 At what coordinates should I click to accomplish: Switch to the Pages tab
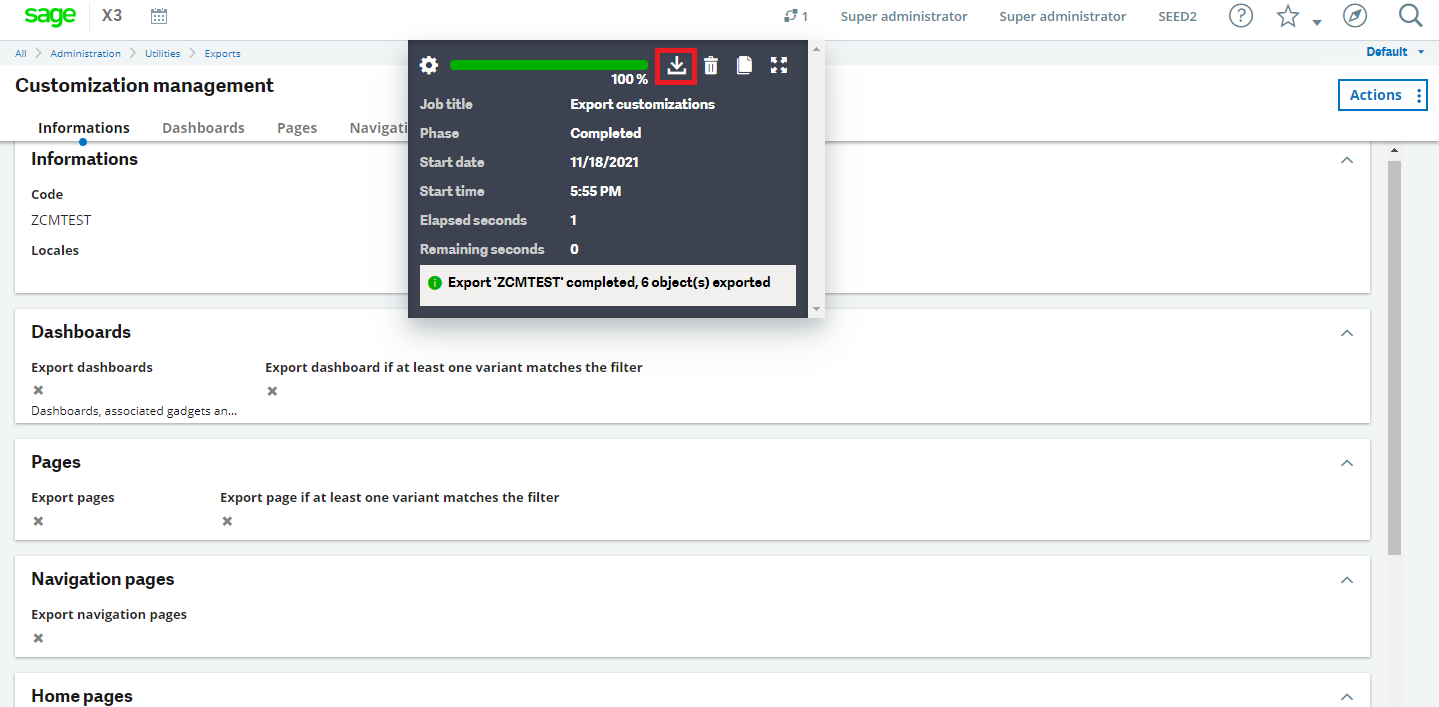[296, 127]
